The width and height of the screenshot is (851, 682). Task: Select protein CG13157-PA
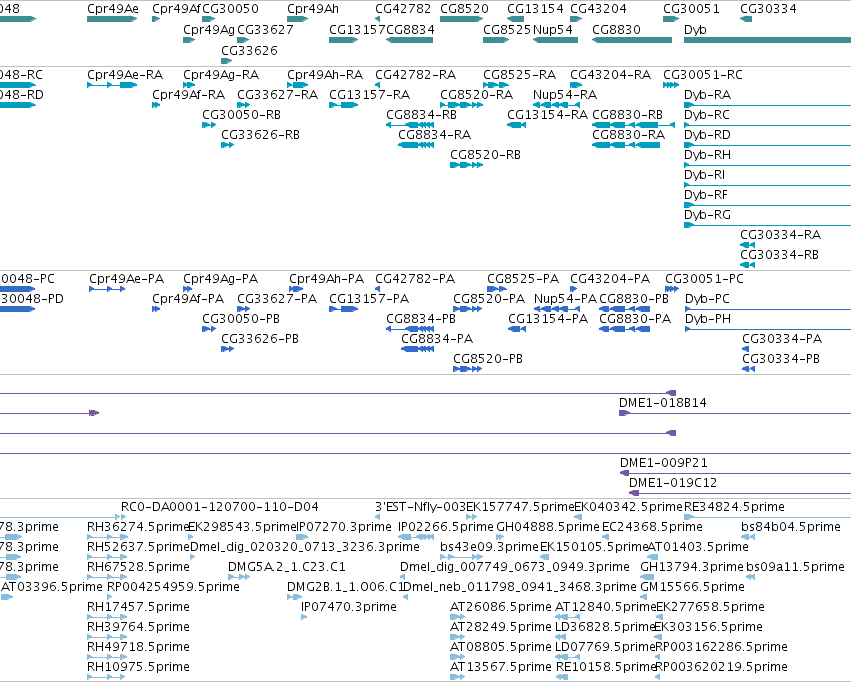point(344,309)
